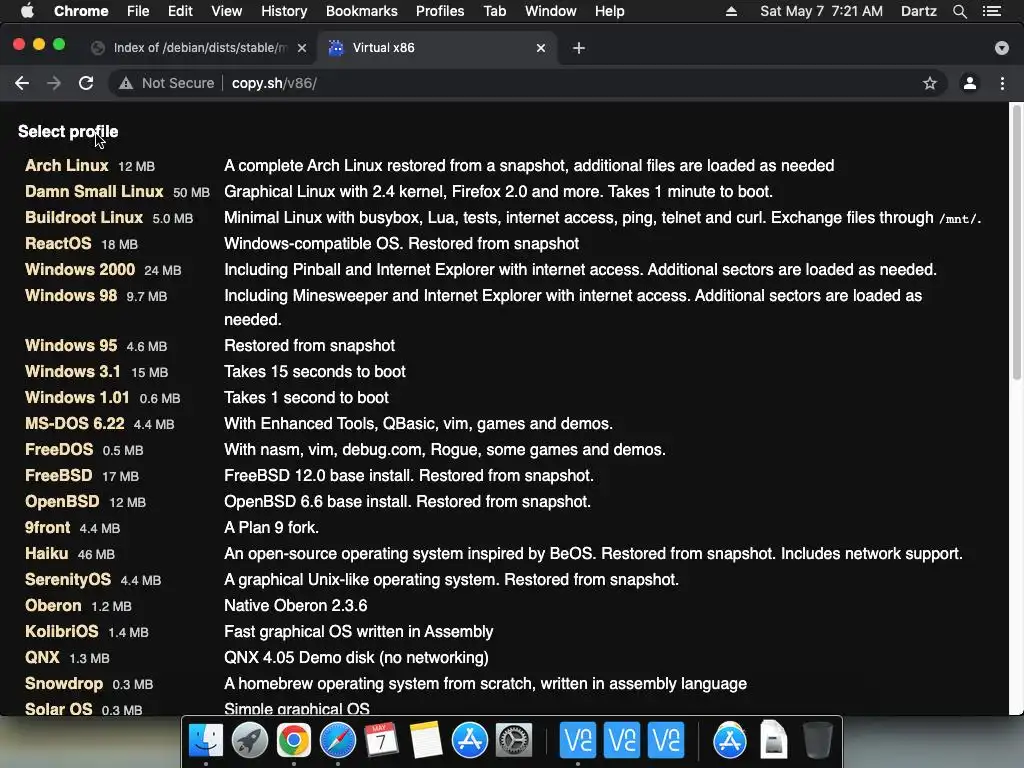Boot the Snowdrop profile
The height and width of the screenshot is (768, 1024).
click(64, 684)
